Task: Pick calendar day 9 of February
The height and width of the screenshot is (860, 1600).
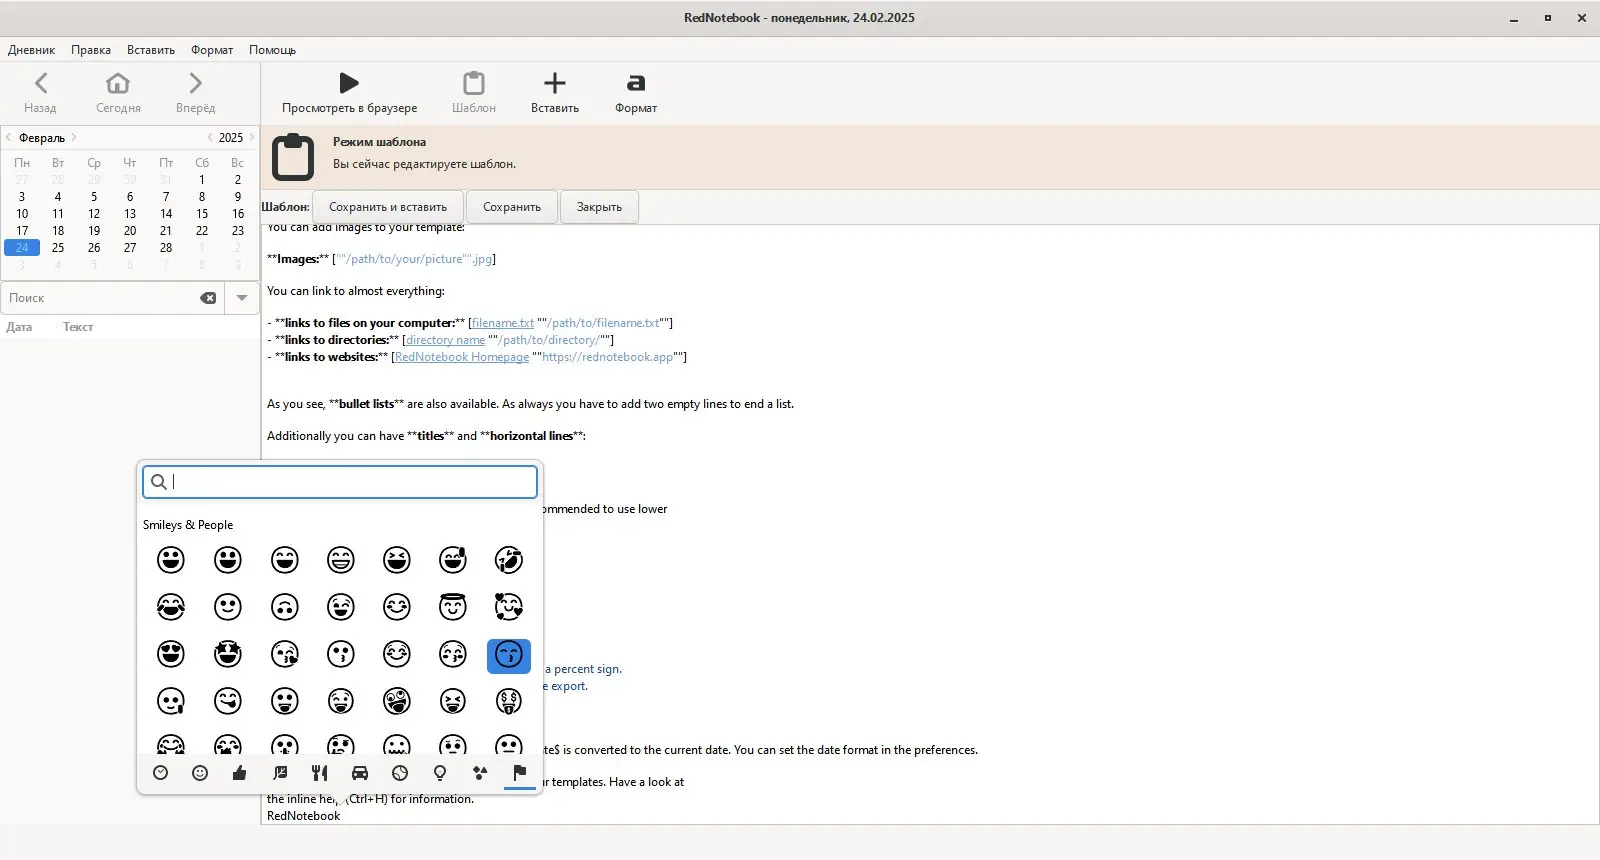Action: point(238,197)
